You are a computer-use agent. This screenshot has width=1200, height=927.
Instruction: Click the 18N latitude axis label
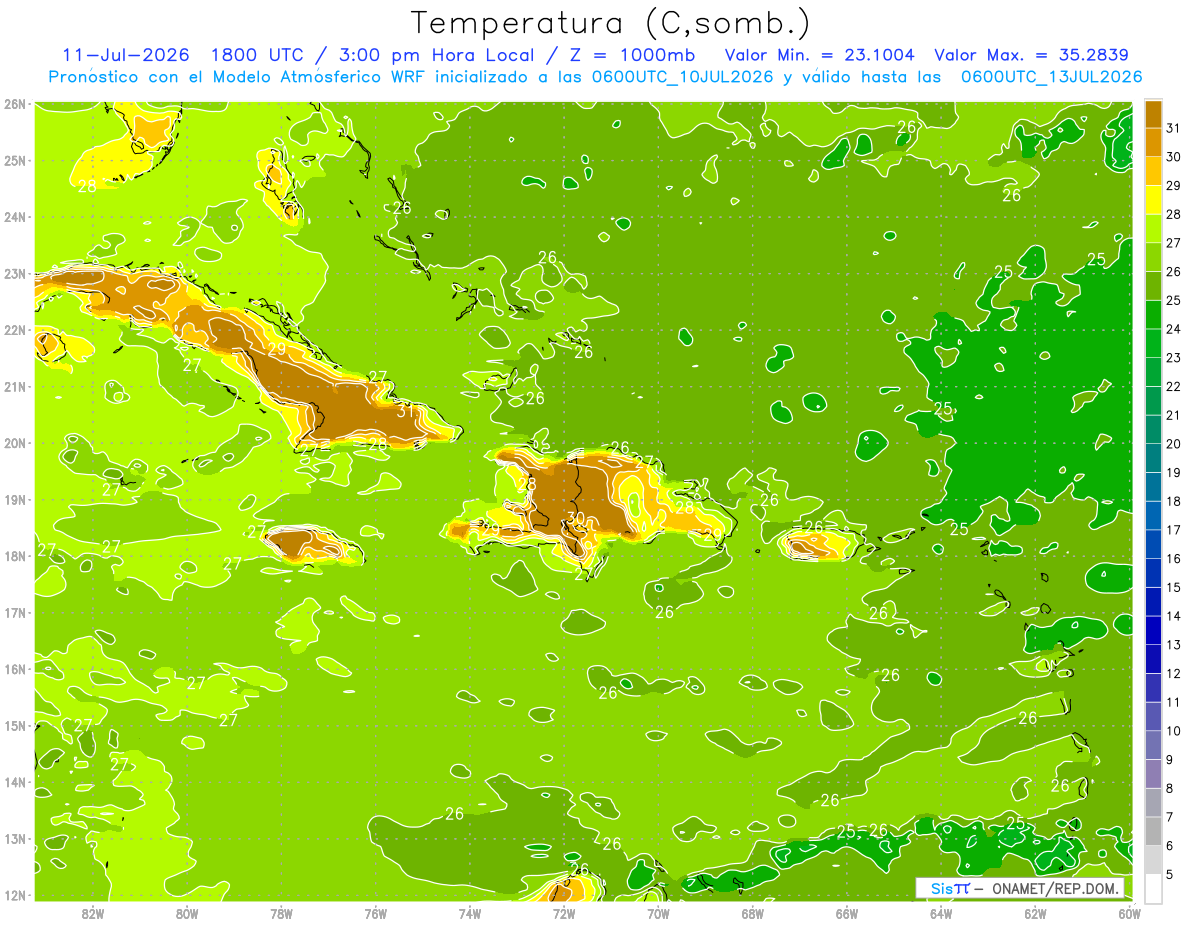(15, 556)
